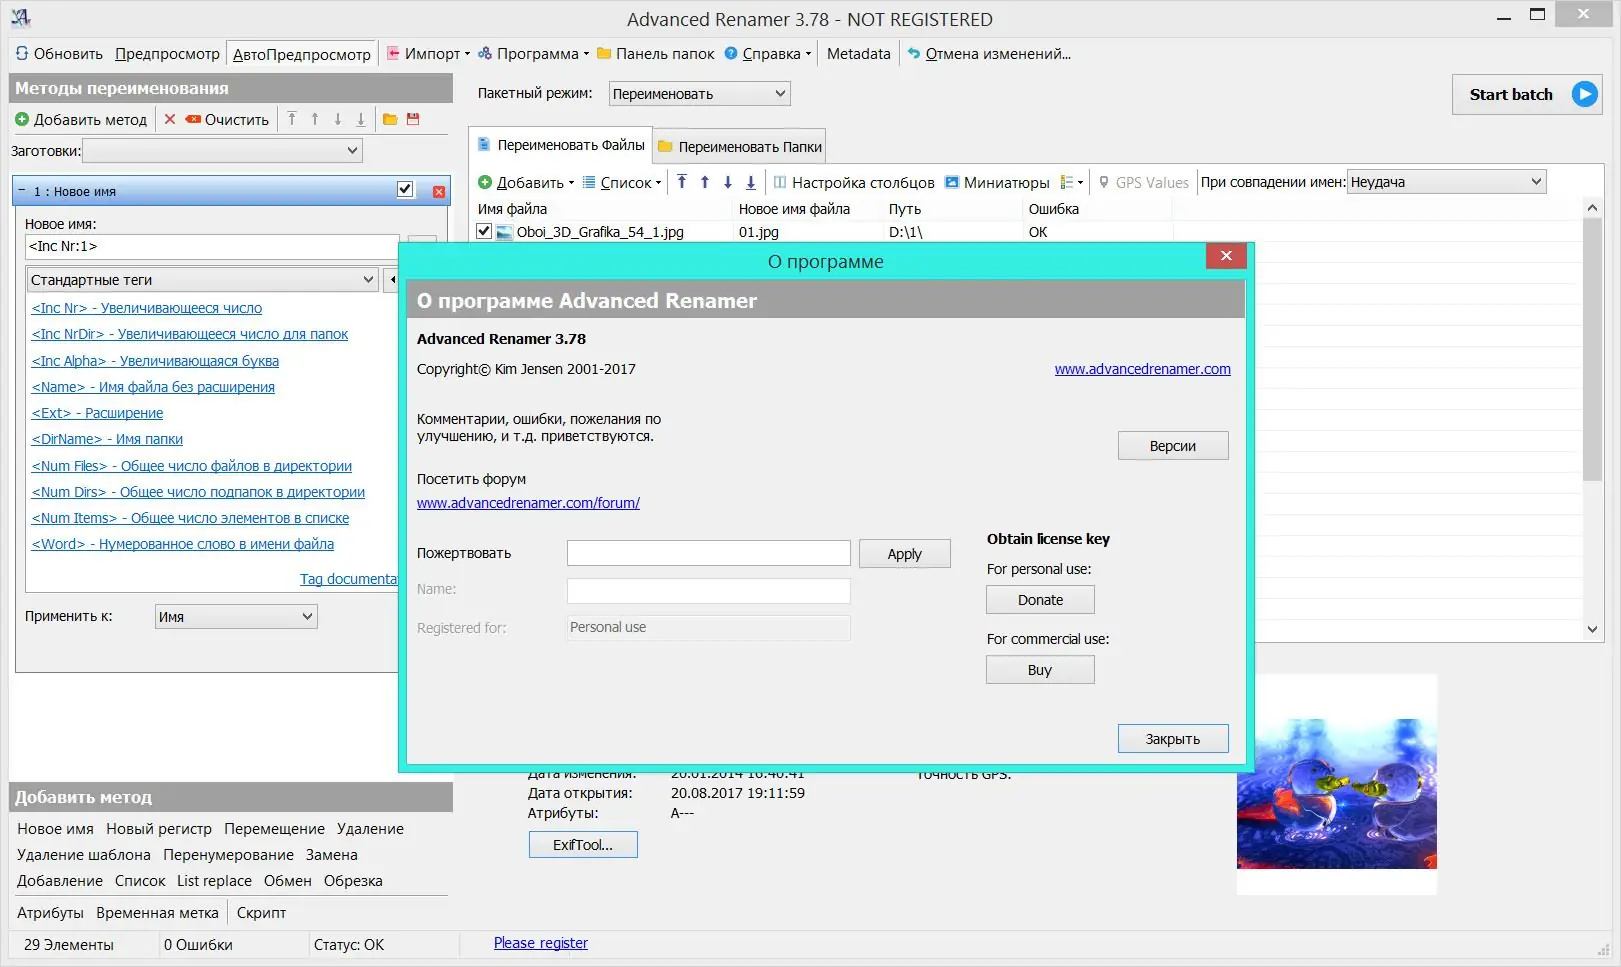This screenshot has width=1621, height=967.
Task: Click the save preset floppy icon
Action: point(413,119)
